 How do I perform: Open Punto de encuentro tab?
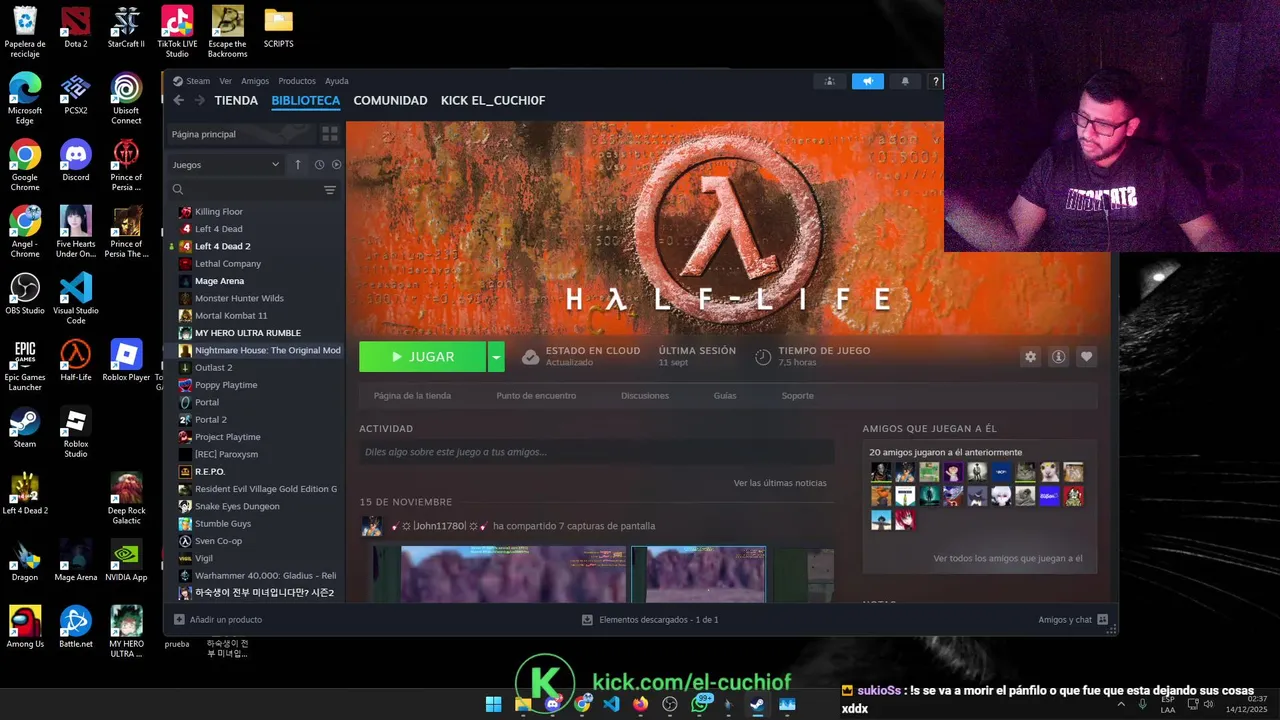coord(536,396)
